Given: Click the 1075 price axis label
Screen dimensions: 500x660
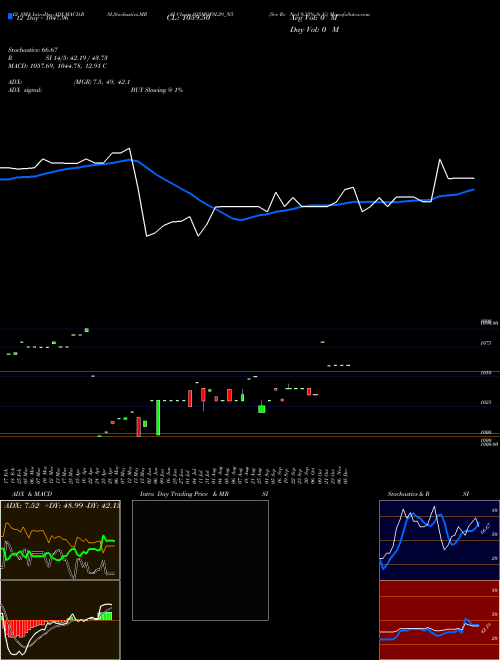Looking at the screenshot, I should point(486,343).
